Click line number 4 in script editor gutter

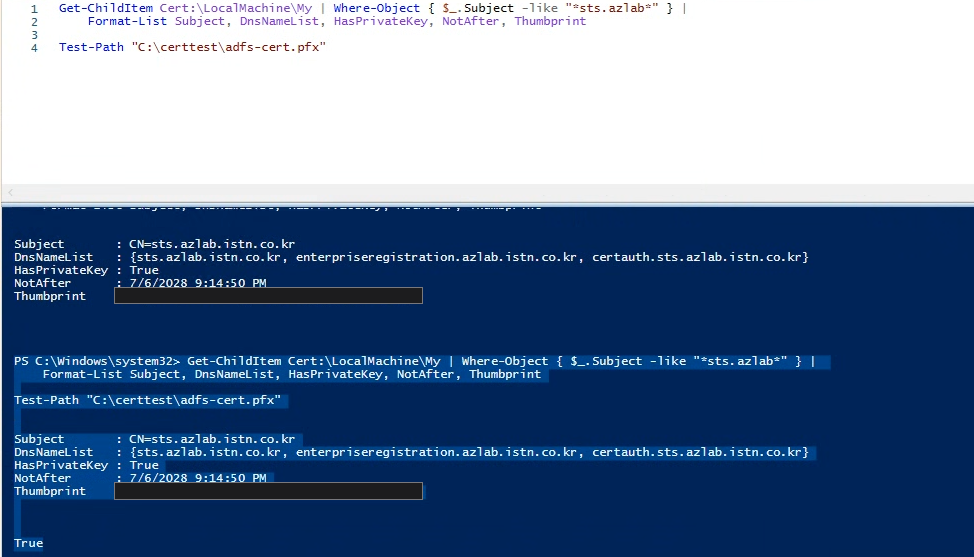[x=34, y=48]
